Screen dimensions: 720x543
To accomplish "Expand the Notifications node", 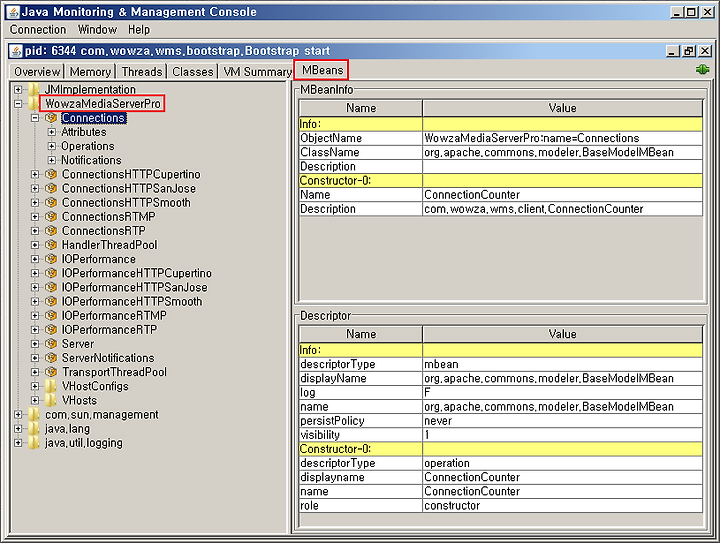I will click(52, 160).
